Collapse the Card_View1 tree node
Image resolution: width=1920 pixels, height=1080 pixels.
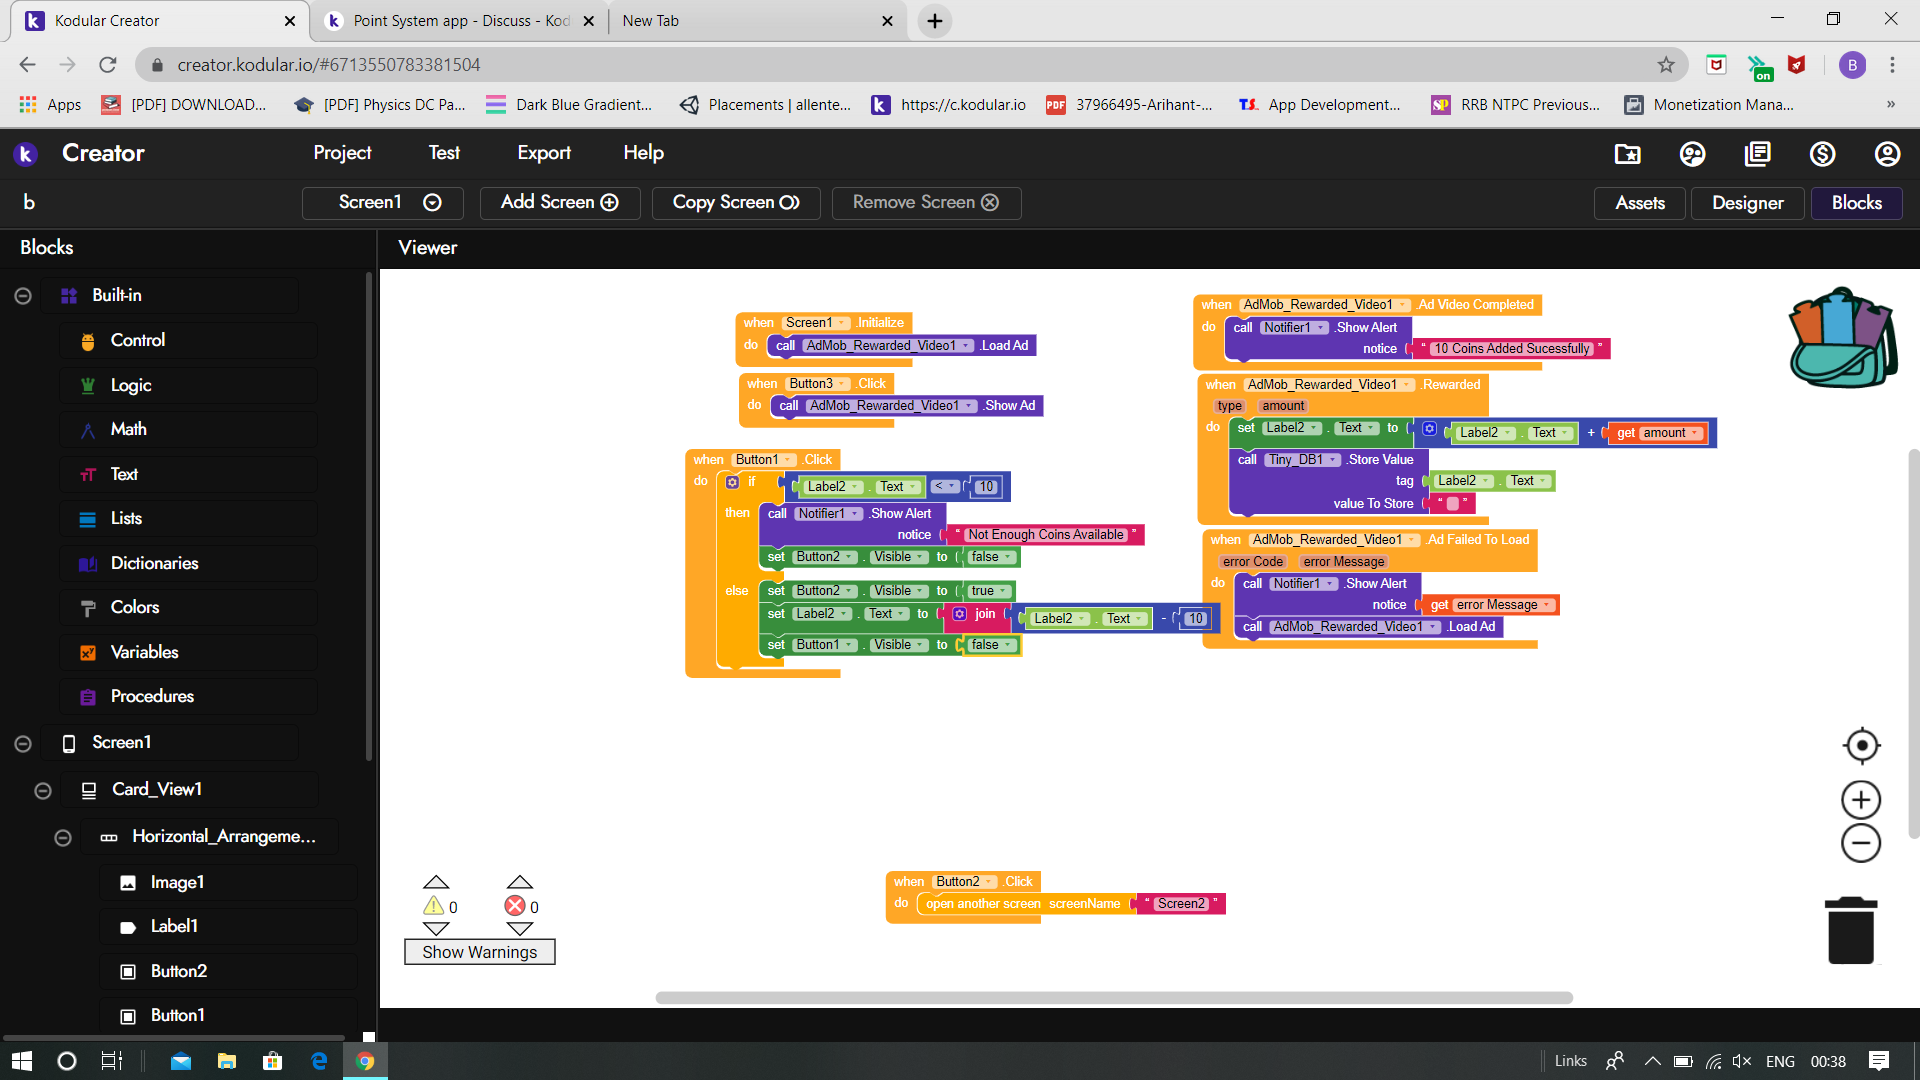tap(43, 790)
